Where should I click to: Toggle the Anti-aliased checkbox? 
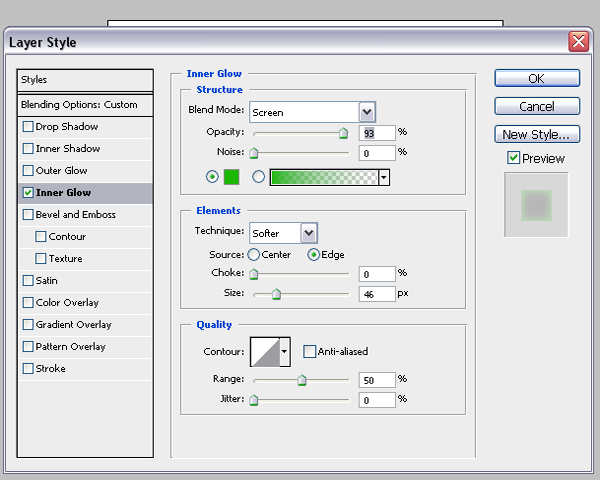click(x=309, y=351)
